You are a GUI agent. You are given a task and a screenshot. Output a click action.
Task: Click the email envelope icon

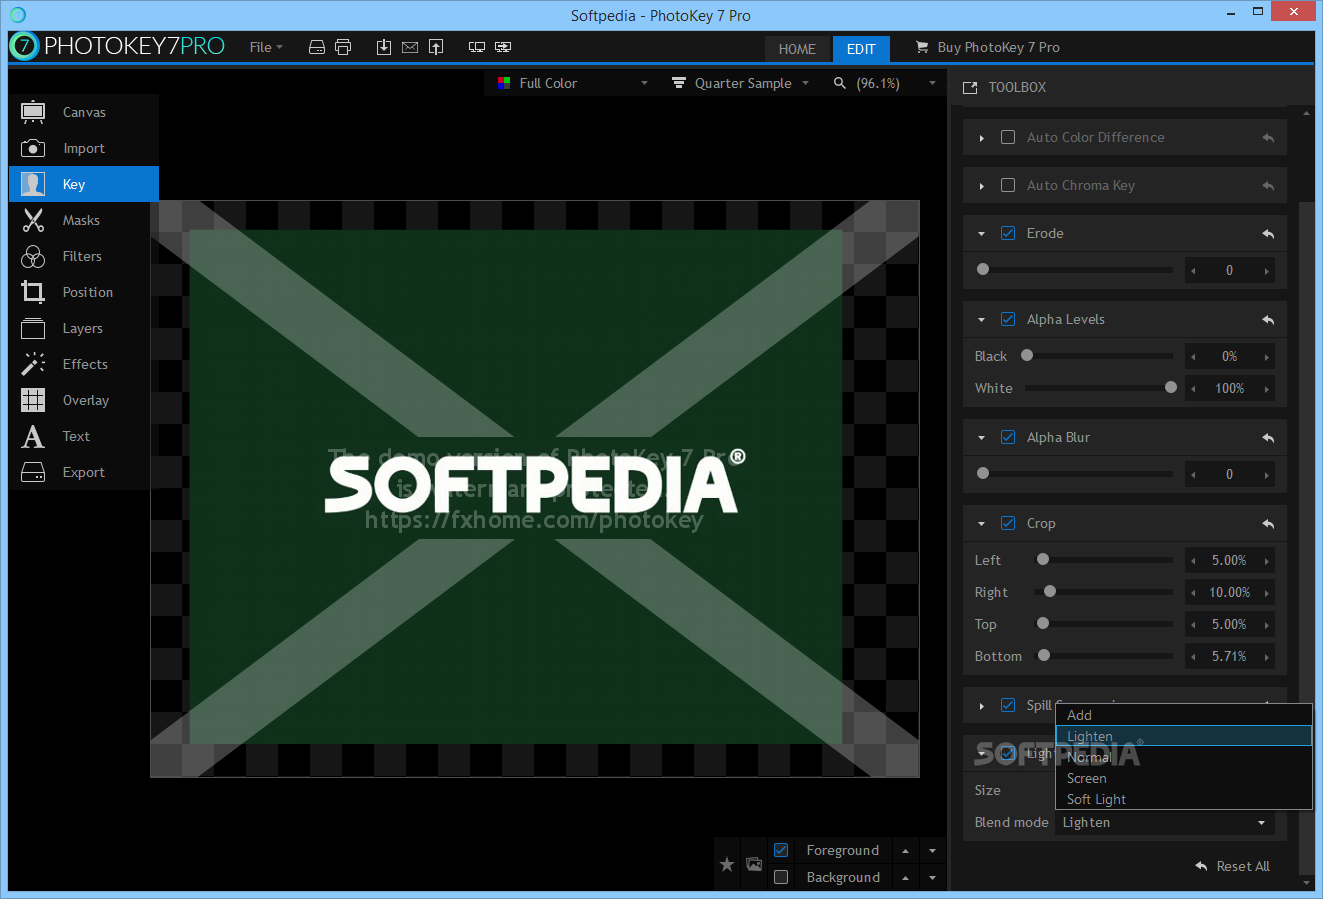pos(410,47)
